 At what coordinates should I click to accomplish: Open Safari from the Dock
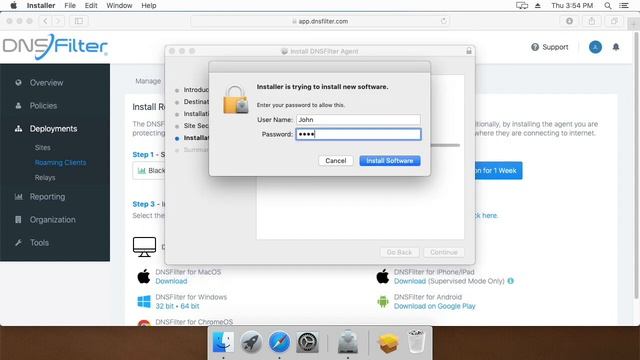279,342
